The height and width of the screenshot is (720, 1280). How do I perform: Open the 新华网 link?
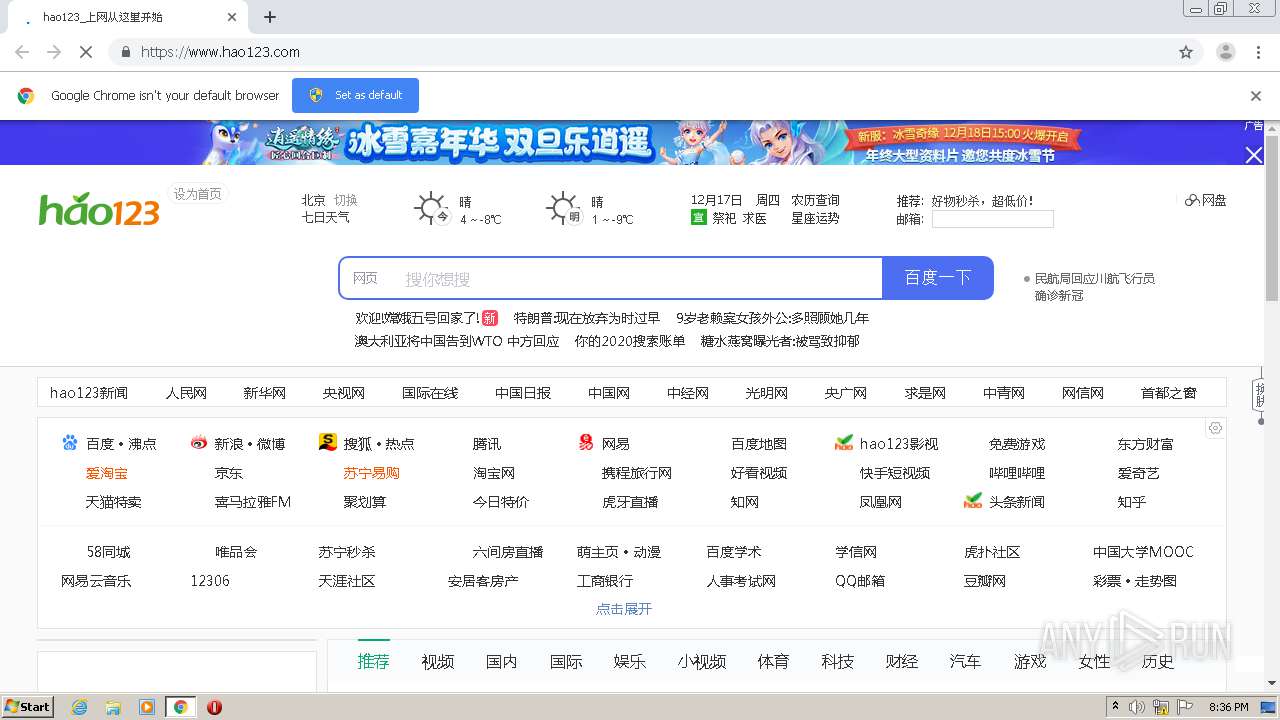pos(264,393)
